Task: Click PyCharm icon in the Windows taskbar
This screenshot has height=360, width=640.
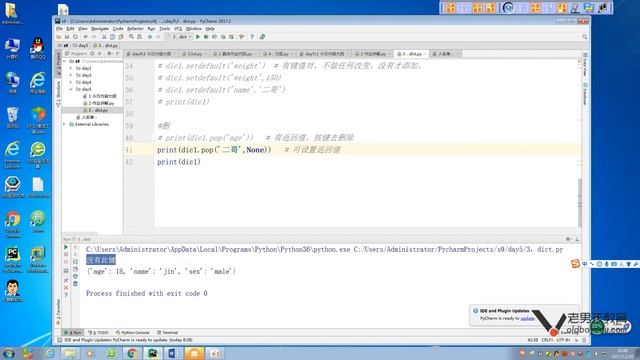Action: 153,353
